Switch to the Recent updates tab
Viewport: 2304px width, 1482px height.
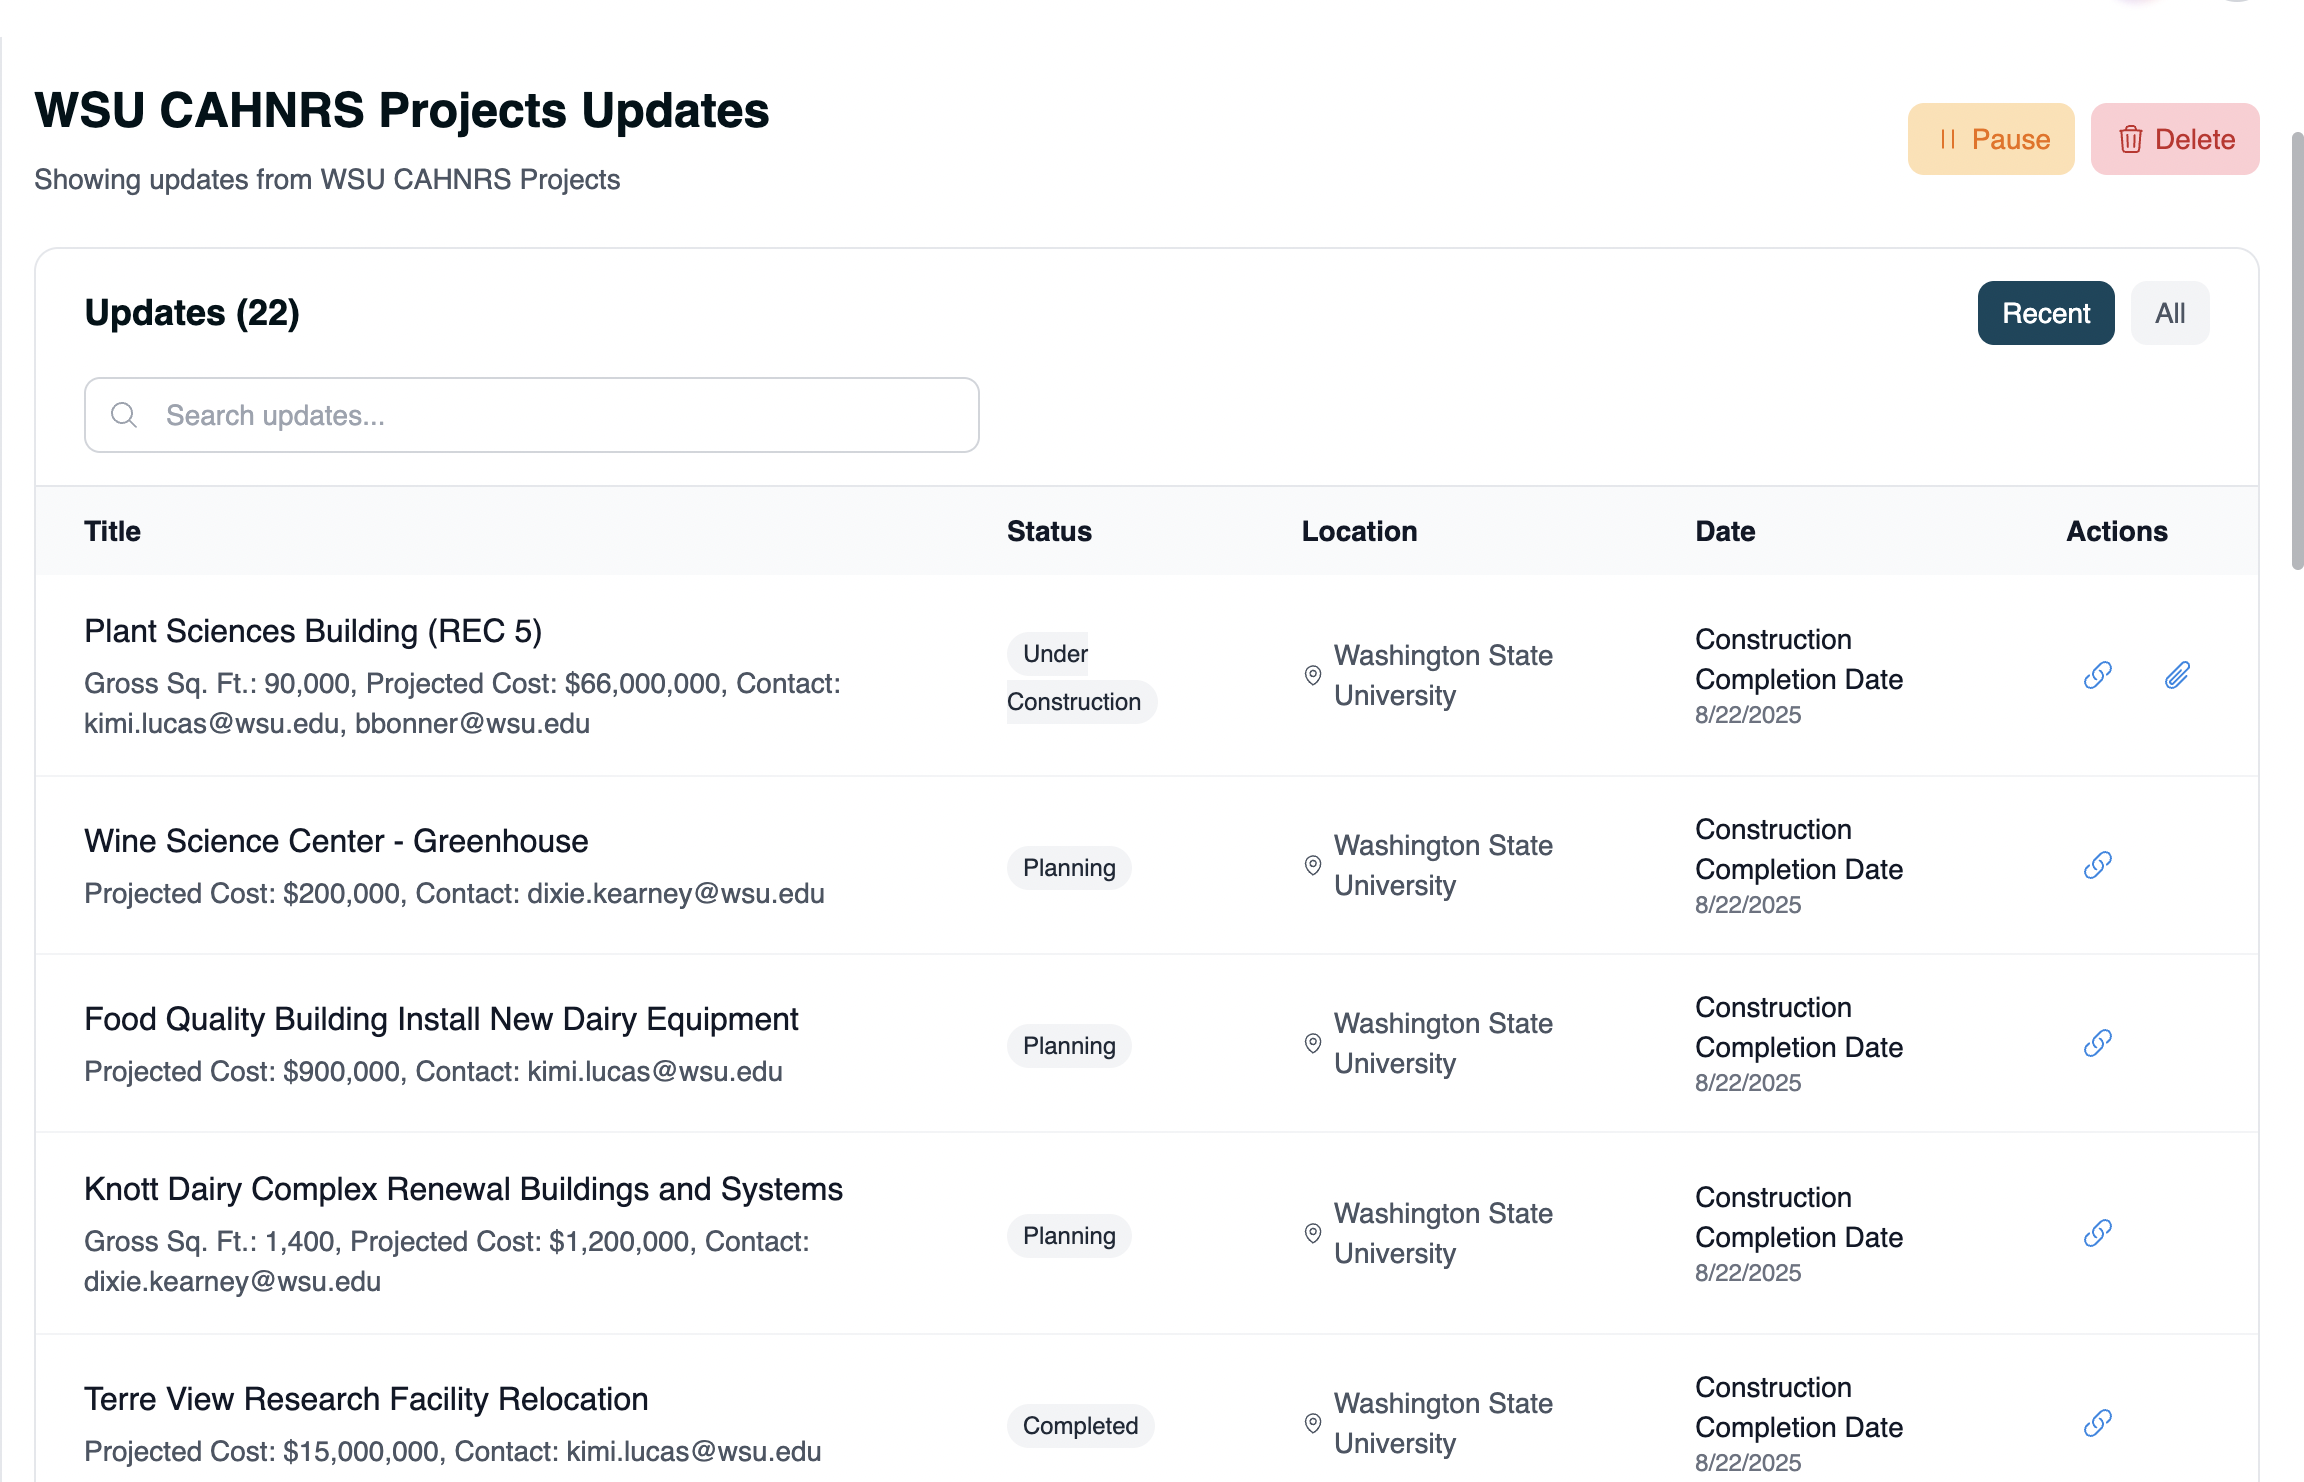pyautogui.click(x=2046, y=313)
